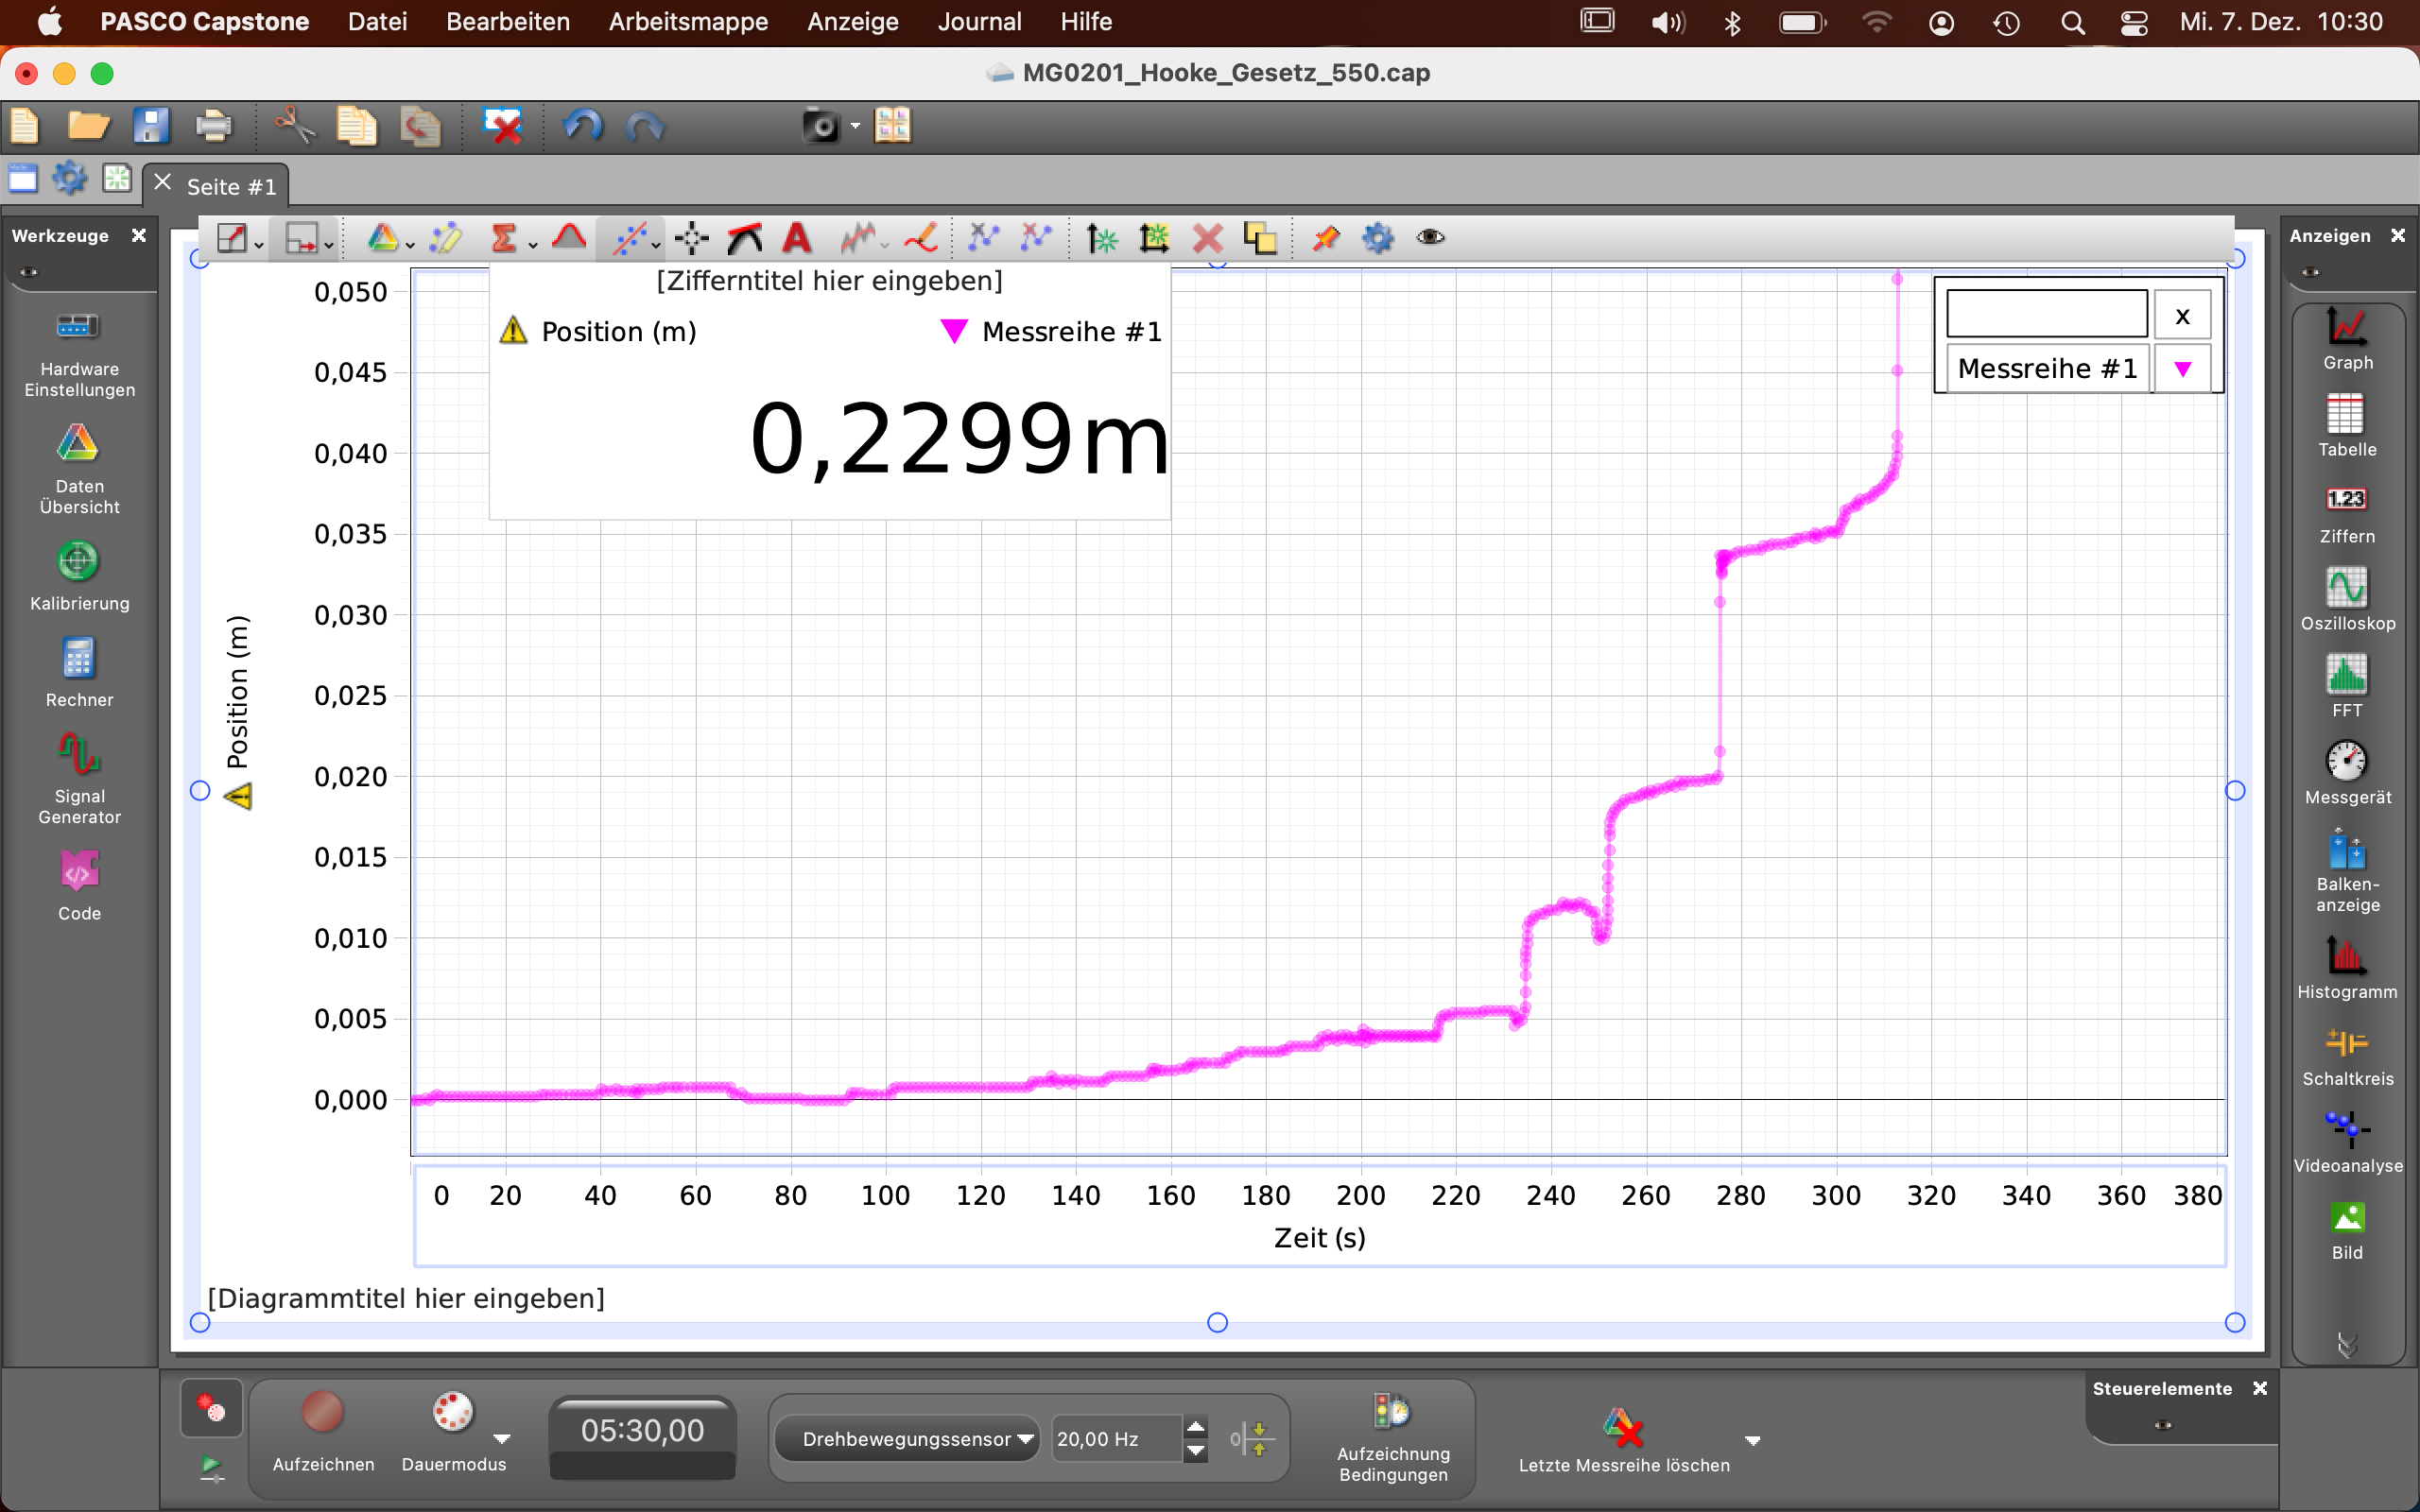2420x1512 pixels.
Task: Open curve fit options dropdown arrow
Action: click(x=656, y=245)
